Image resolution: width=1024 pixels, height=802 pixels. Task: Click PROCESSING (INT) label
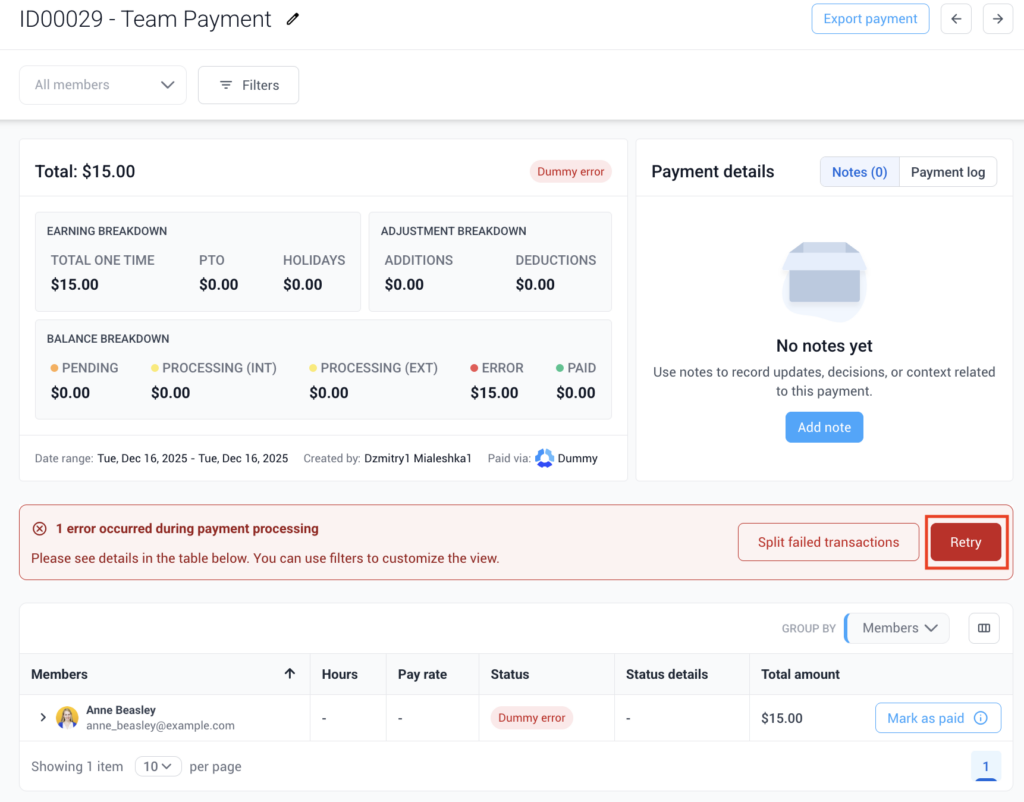(x=219, y=368)
